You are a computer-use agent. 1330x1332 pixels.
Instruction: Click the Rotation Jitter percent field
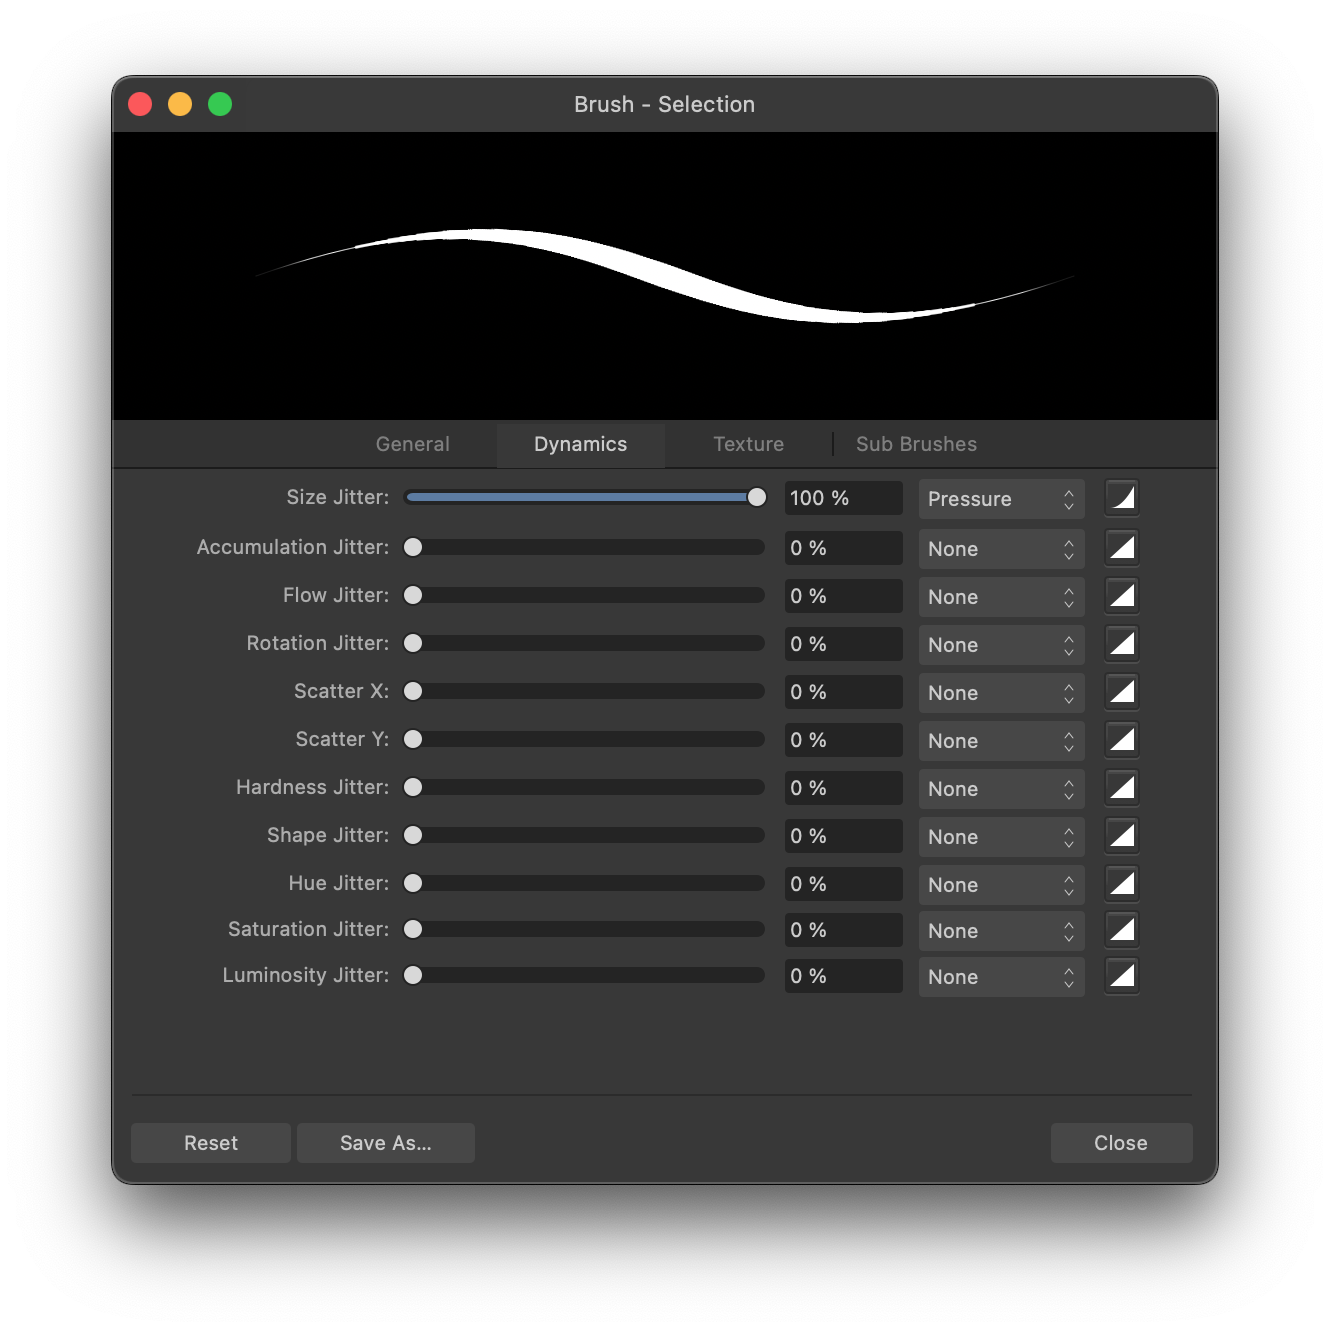[844, 644]
